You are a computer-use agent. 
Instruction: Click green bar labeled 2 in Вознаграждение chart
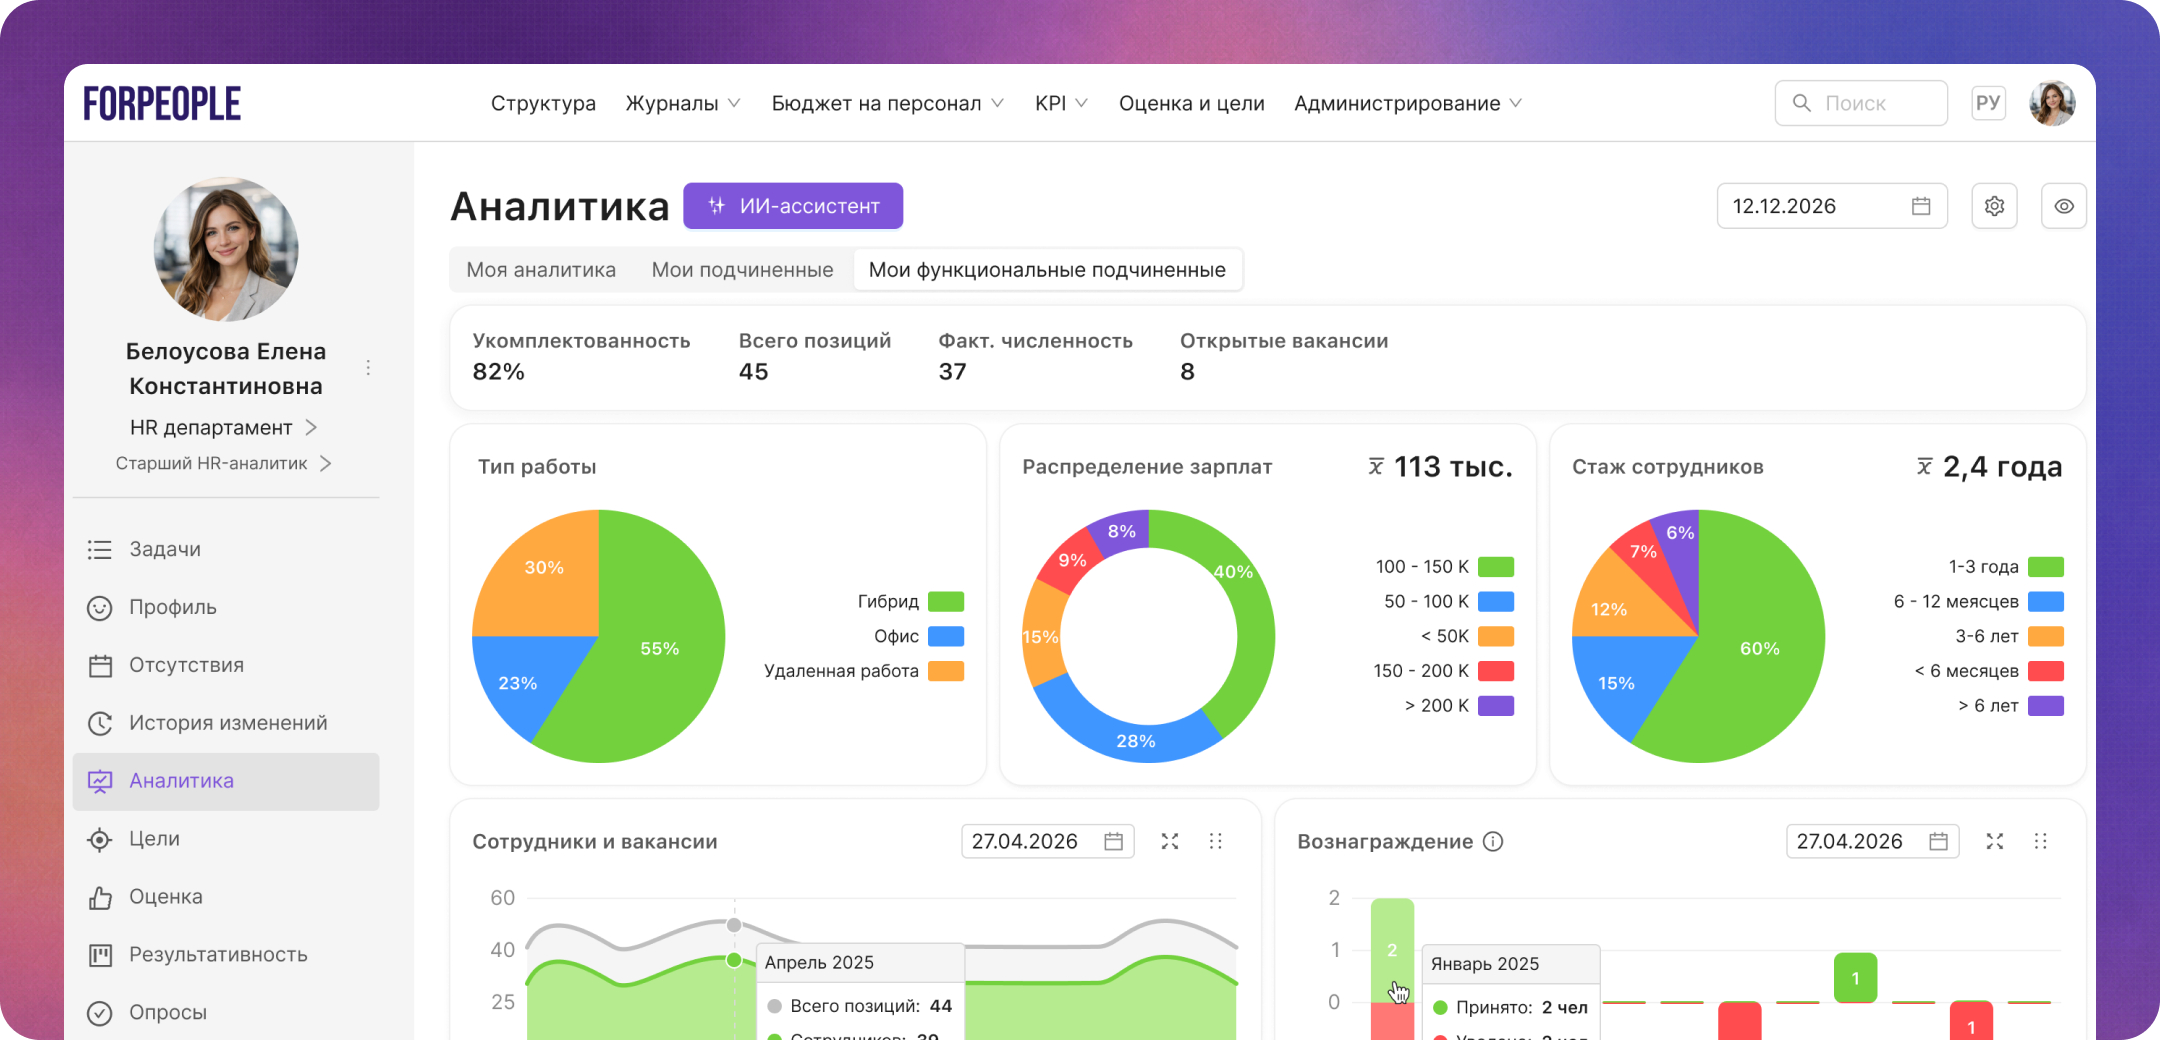tap(1392, 950)
